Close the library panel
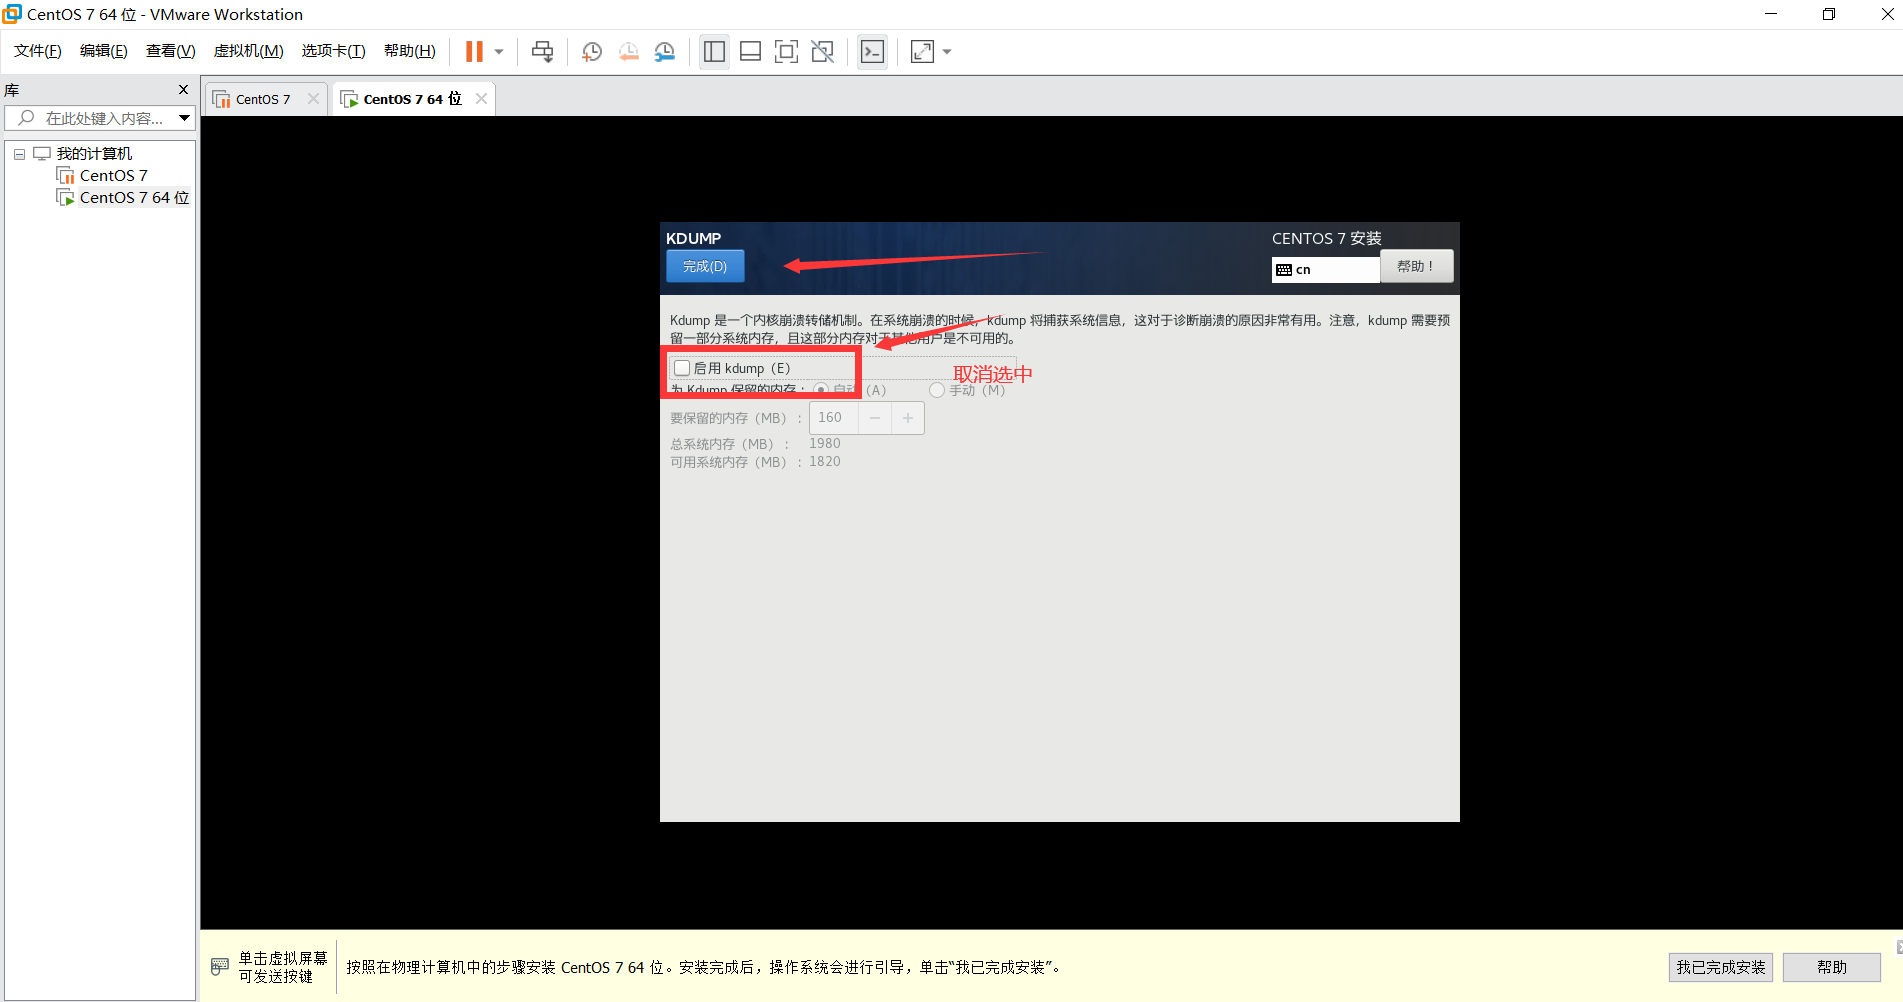 pyautogui.click(x=183, y=90)
